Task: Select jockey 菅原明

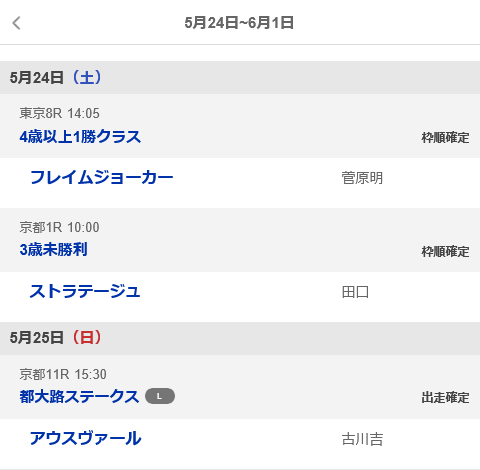Action: (362, 178)
